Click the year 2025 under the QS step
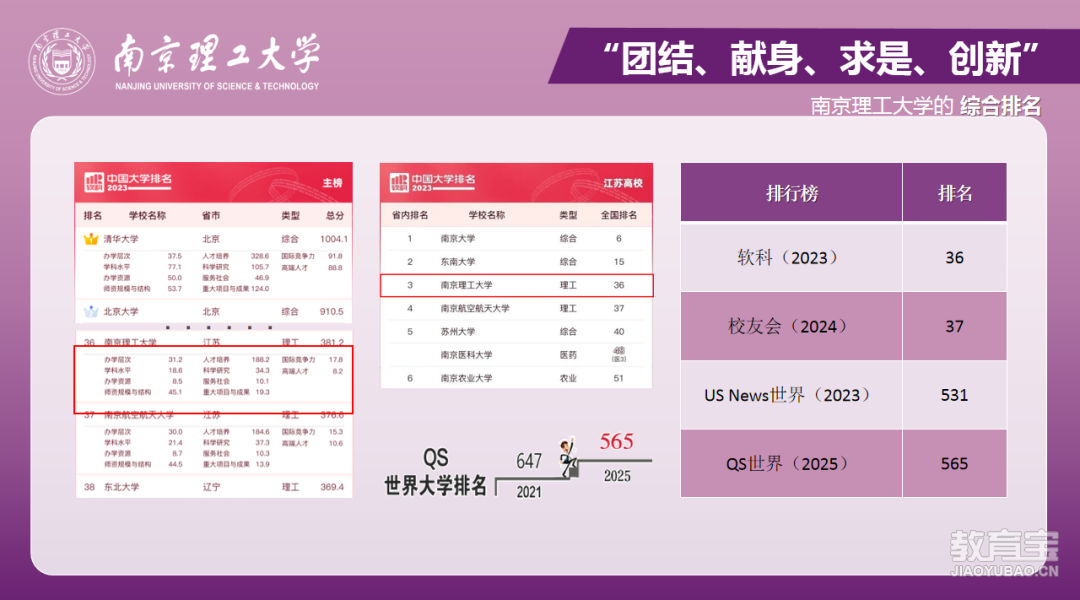Image resolution: width=1080 pixels, height=600 pixels. 617,476
